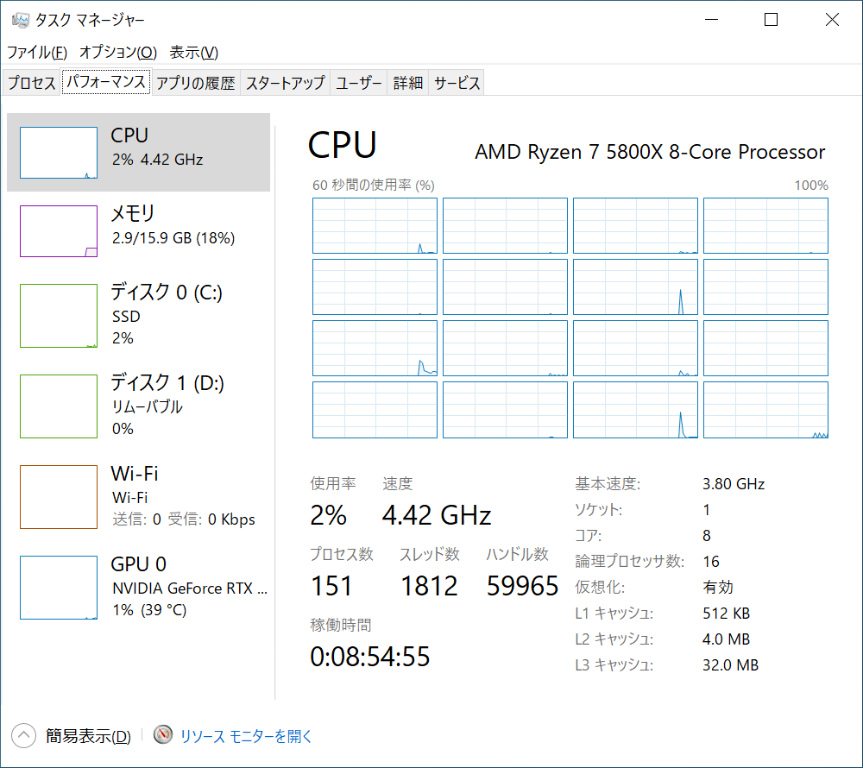Screen dimensions: 863x768
Task: Click the リソース モニターを開く link
Action: (x=246, y=736)
